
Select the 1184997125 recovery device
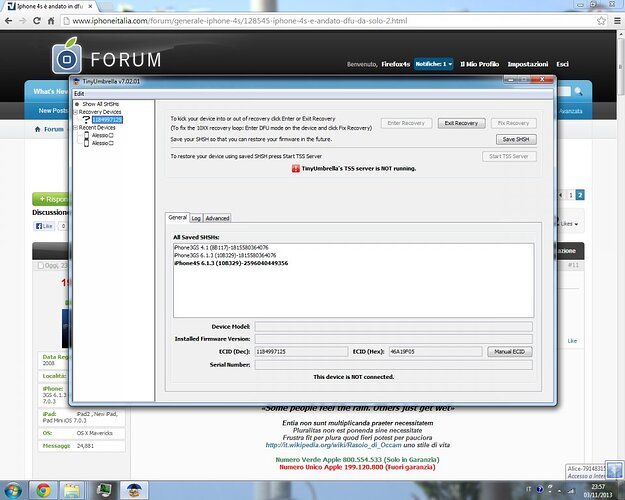pos(106,120)
